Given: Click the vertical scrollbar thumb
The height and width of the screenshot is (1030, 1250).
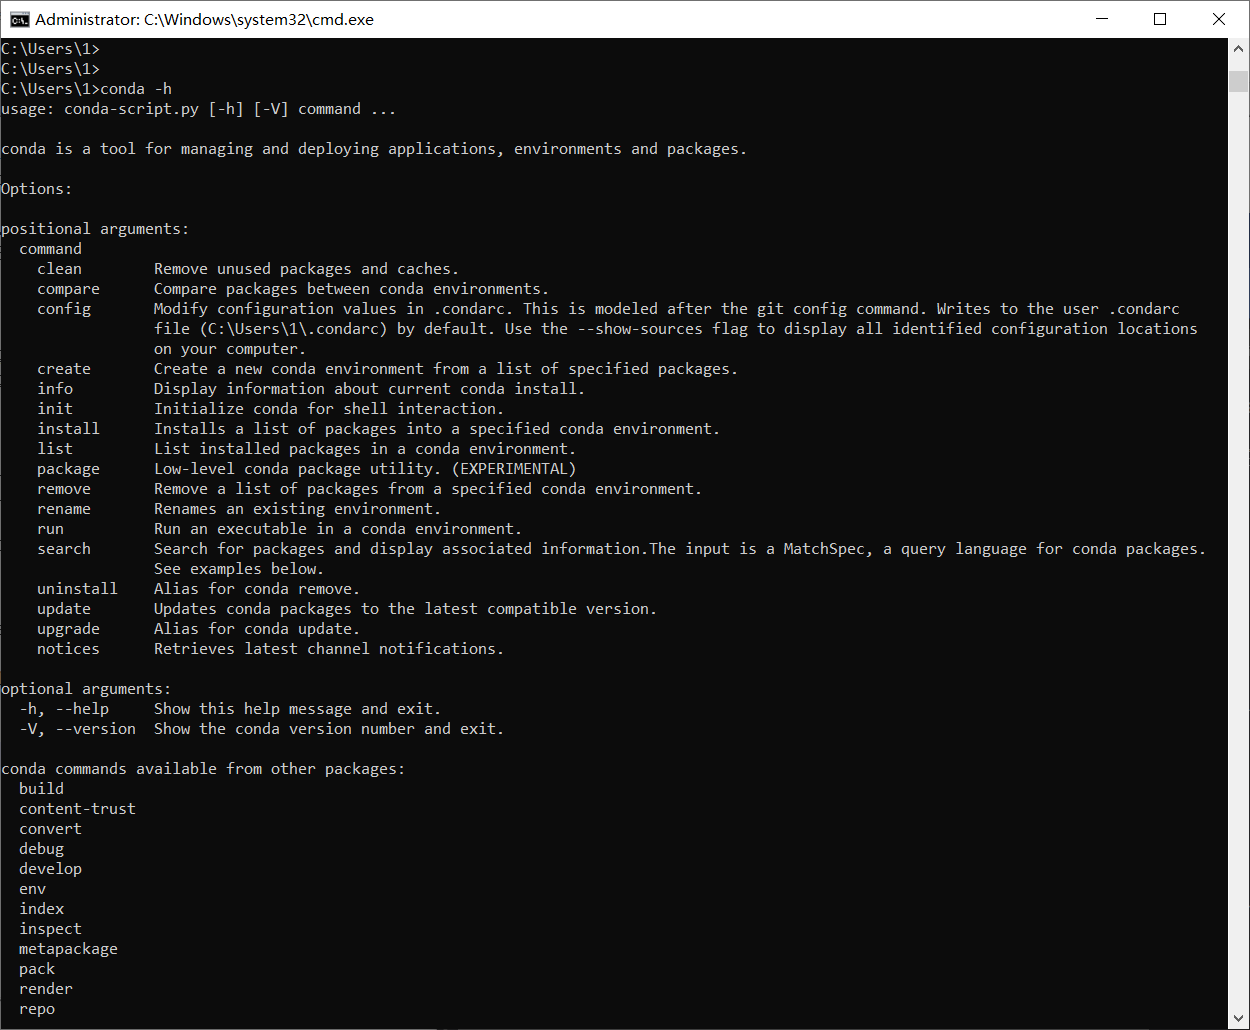Looking at the screenshot, I should click(x=1238, y=81).
